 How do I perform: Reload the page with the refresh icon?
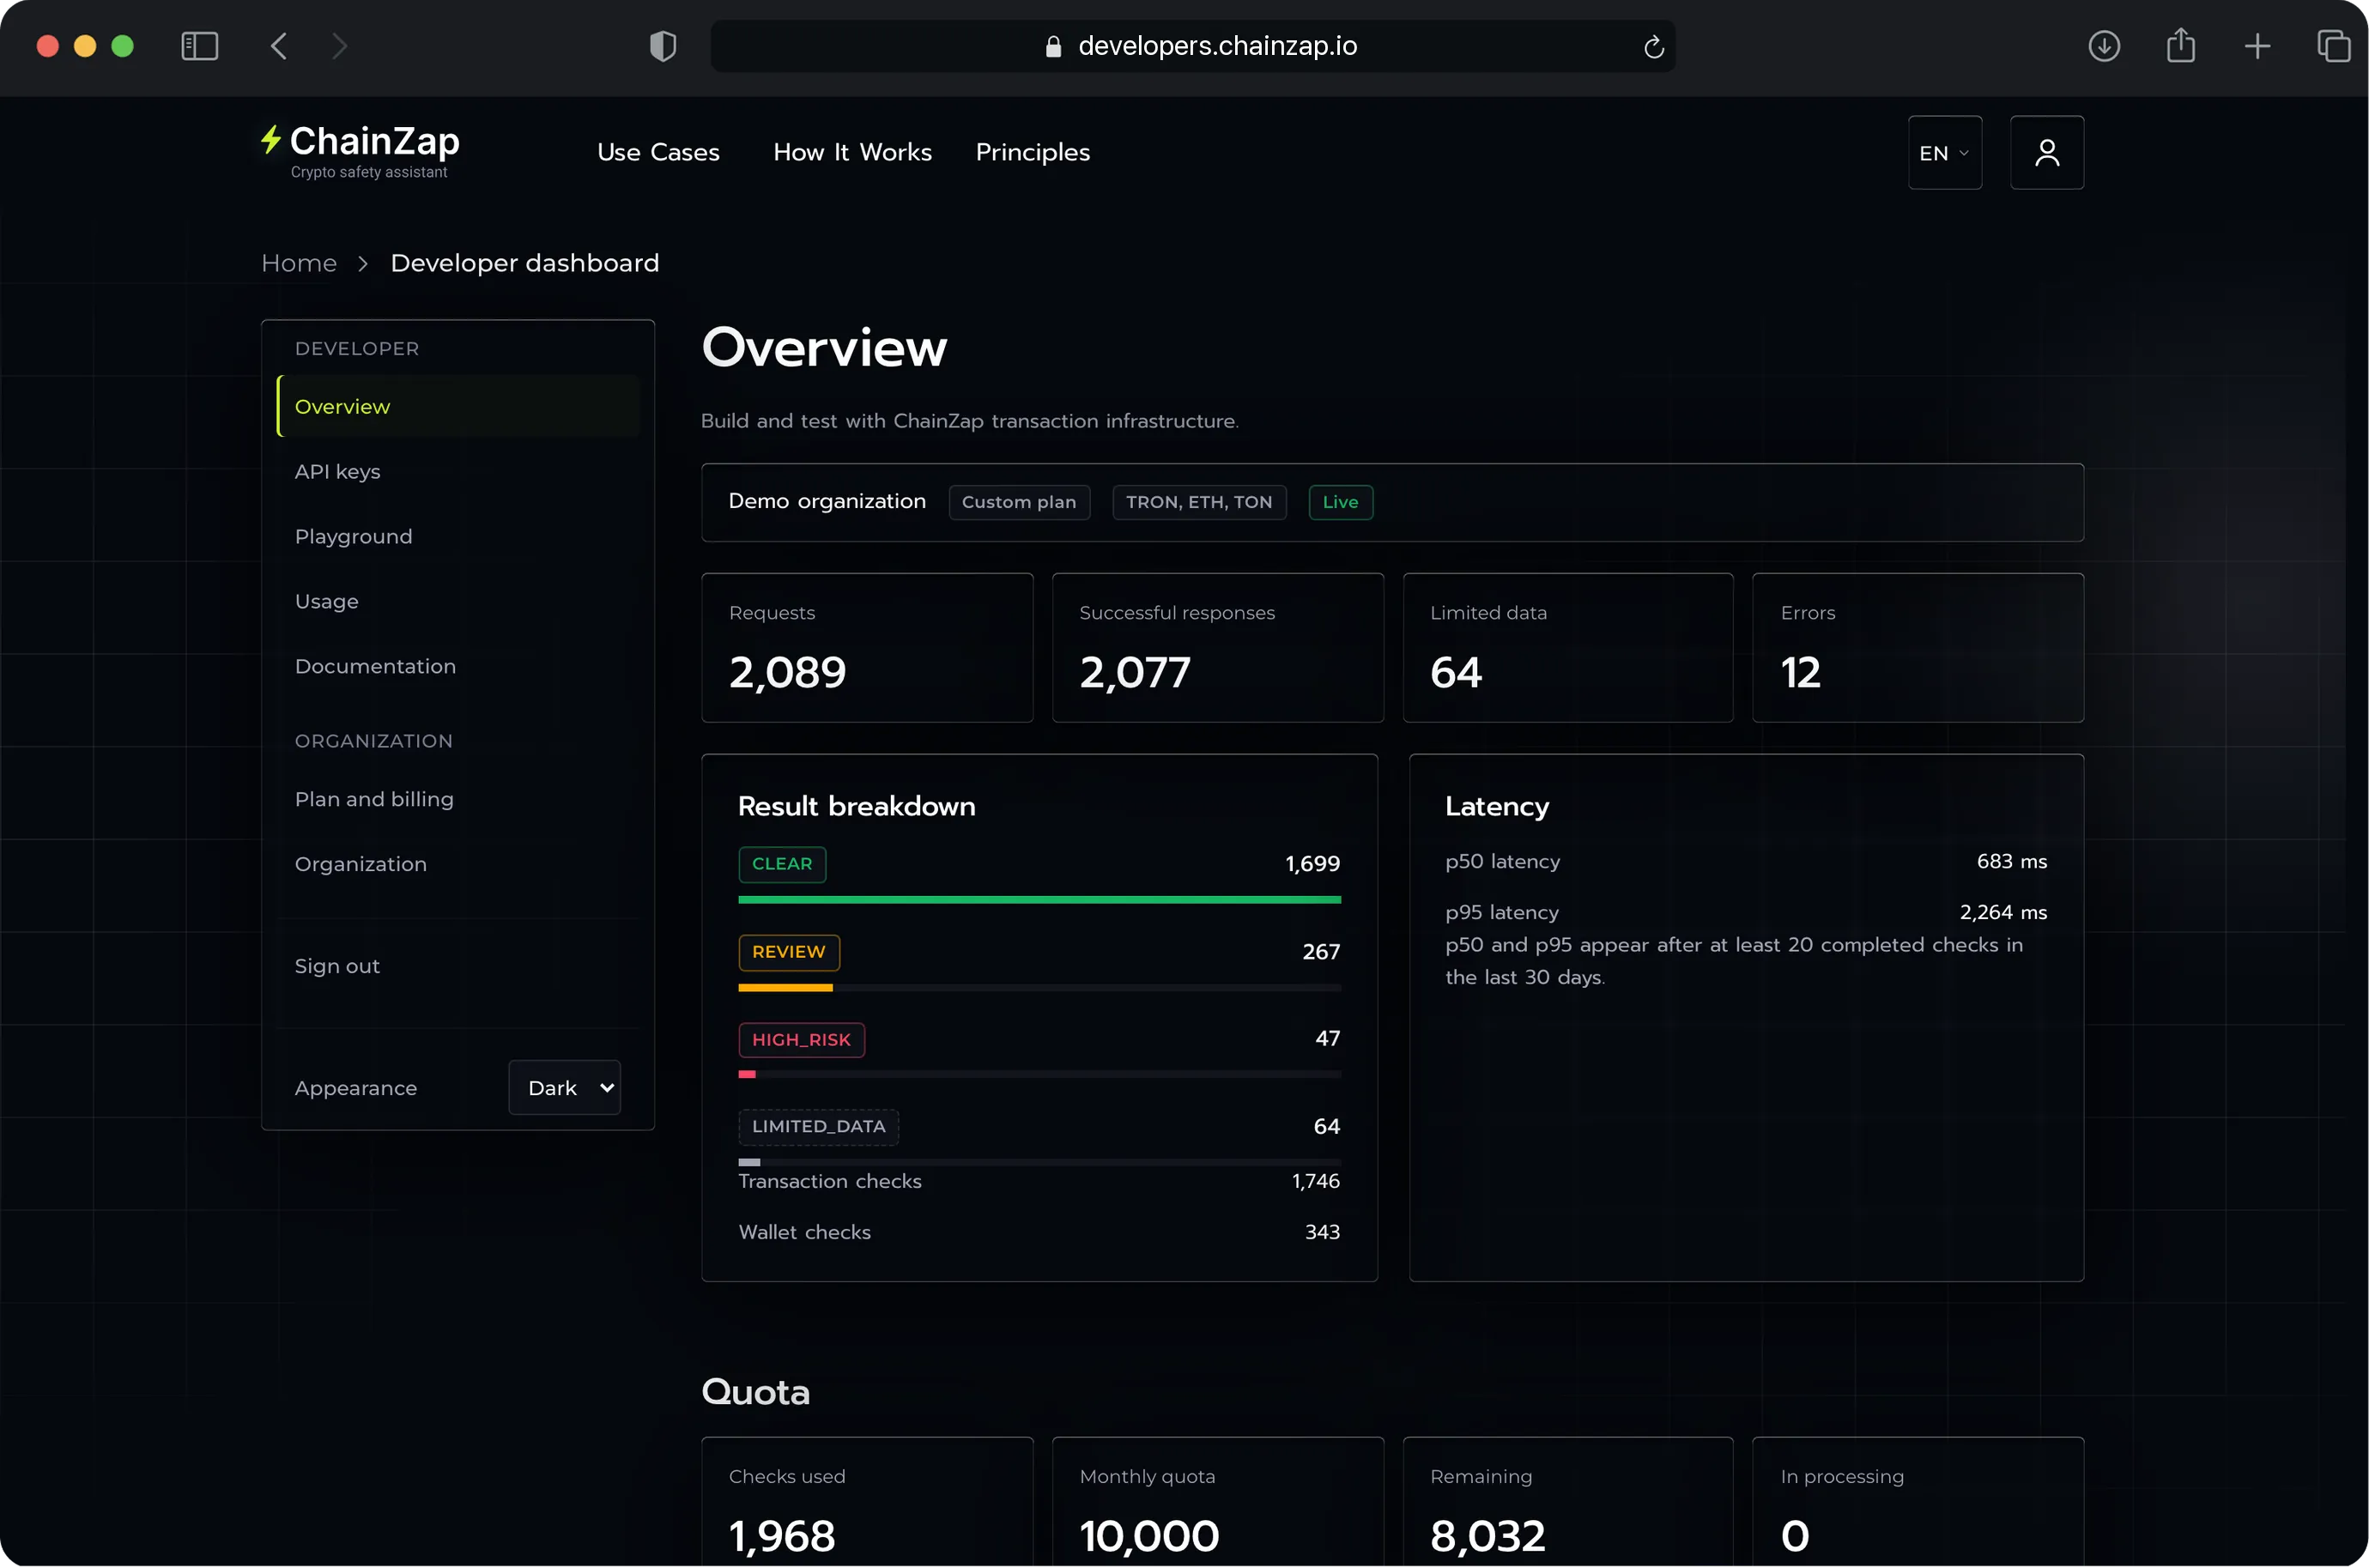[1653, 47]
